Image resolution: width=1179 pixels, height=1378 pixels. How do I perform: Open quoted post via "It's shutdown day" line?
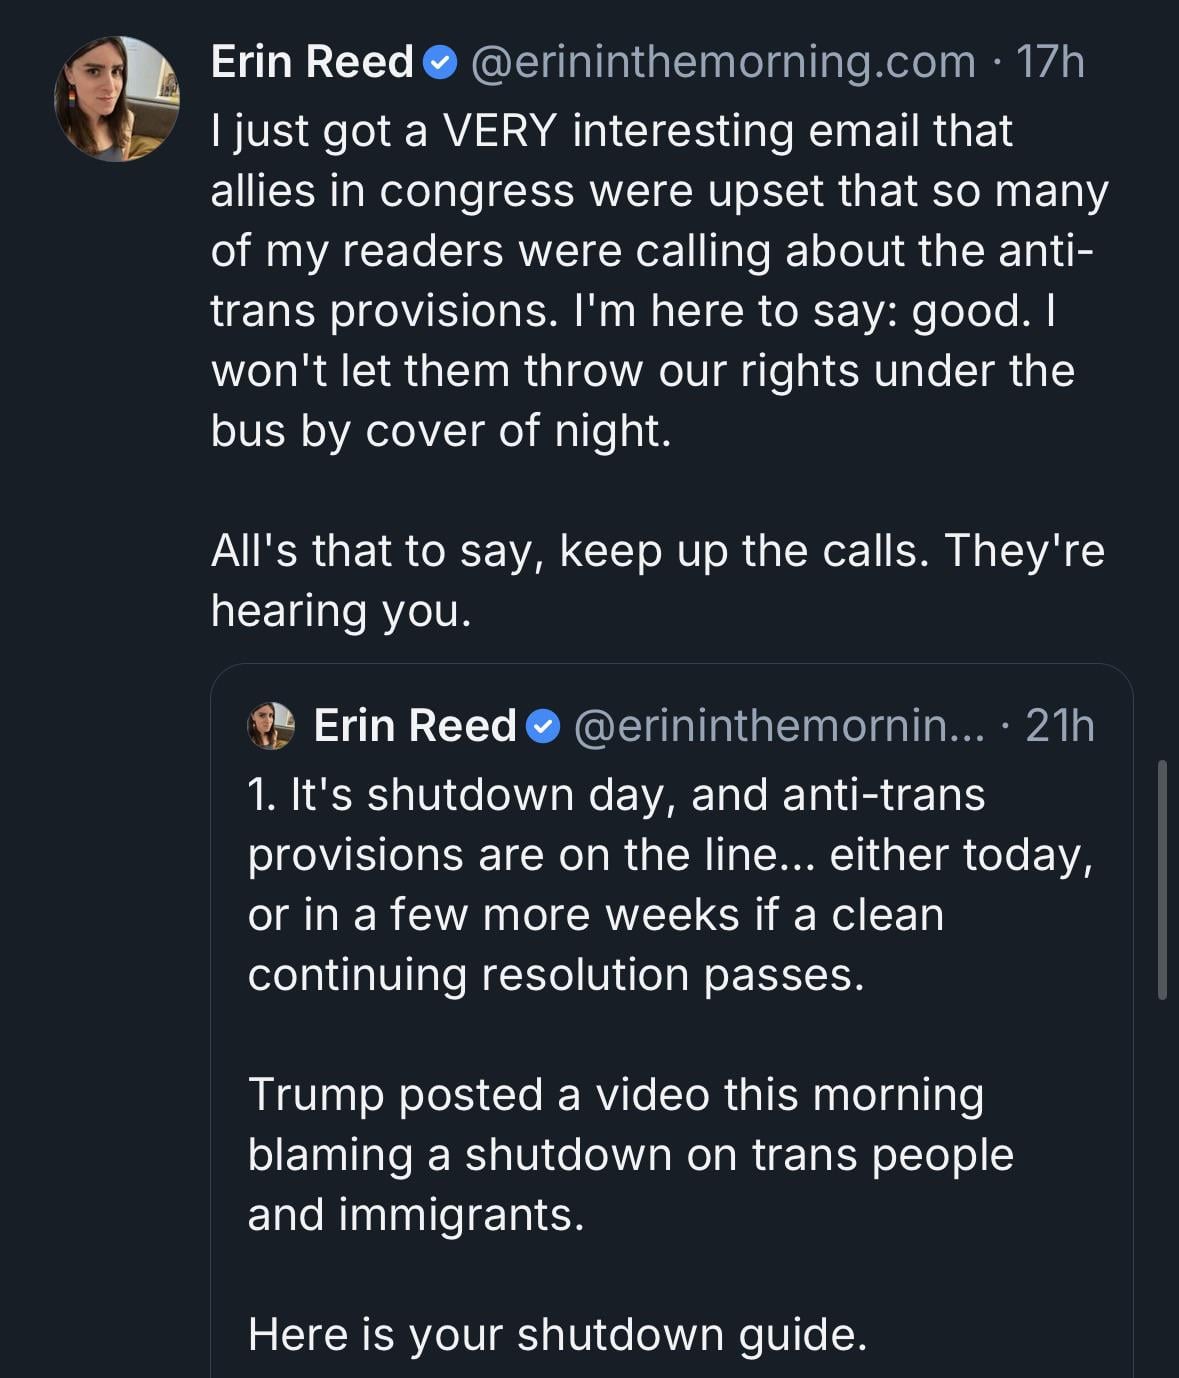tap(616, 795)
